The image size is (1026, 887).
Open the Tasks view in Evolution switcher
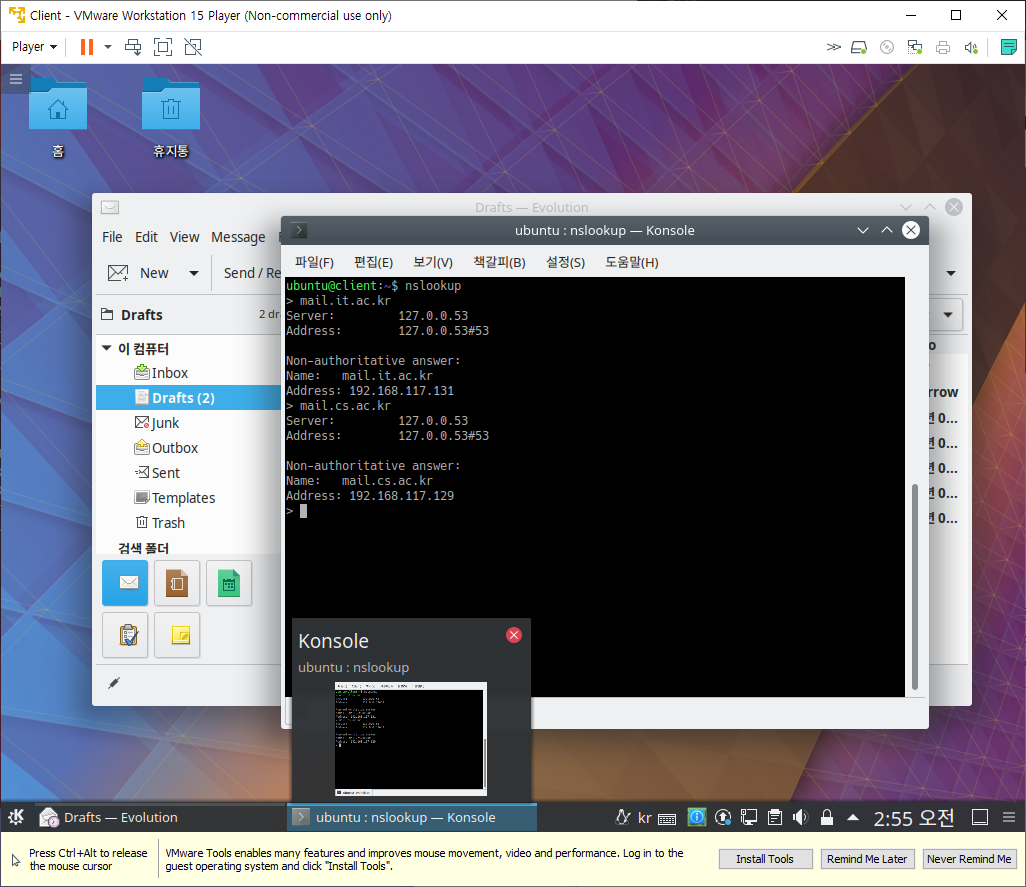[x=124, y=635]
